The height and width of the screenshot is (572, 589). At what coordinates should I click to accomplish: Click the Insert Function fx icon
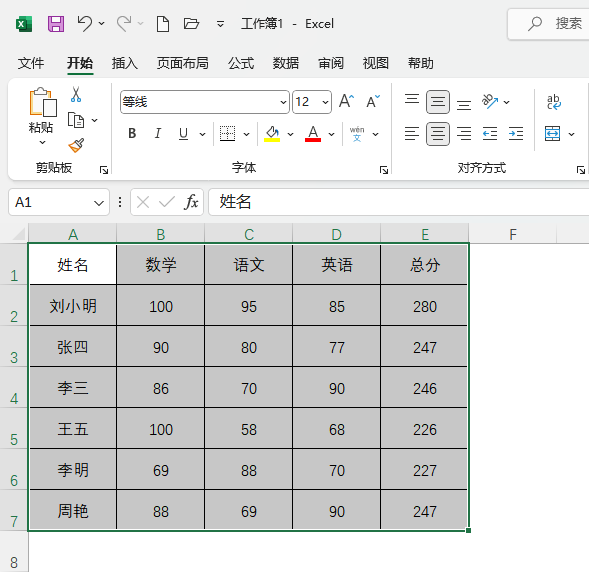click(191, 202)
